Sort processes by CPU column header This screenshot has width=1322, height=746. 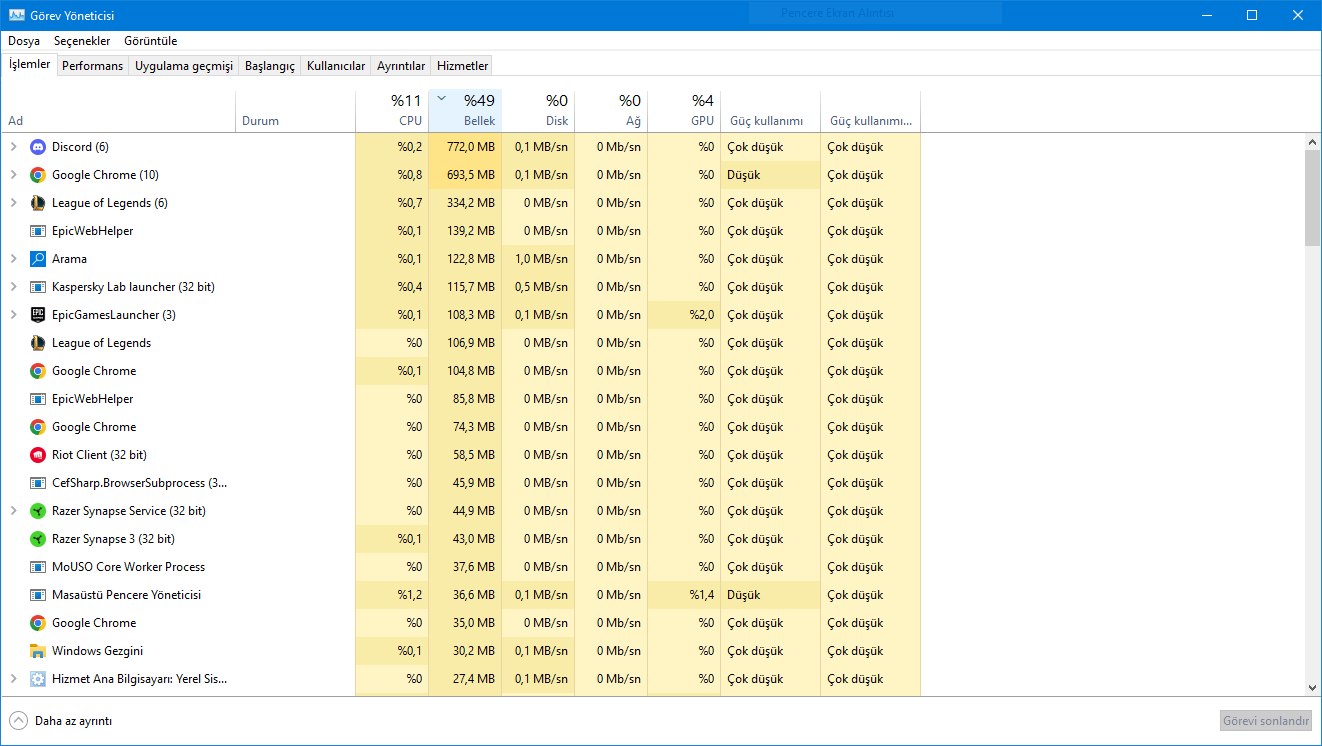pyautogui.click(x=392, y=111)
